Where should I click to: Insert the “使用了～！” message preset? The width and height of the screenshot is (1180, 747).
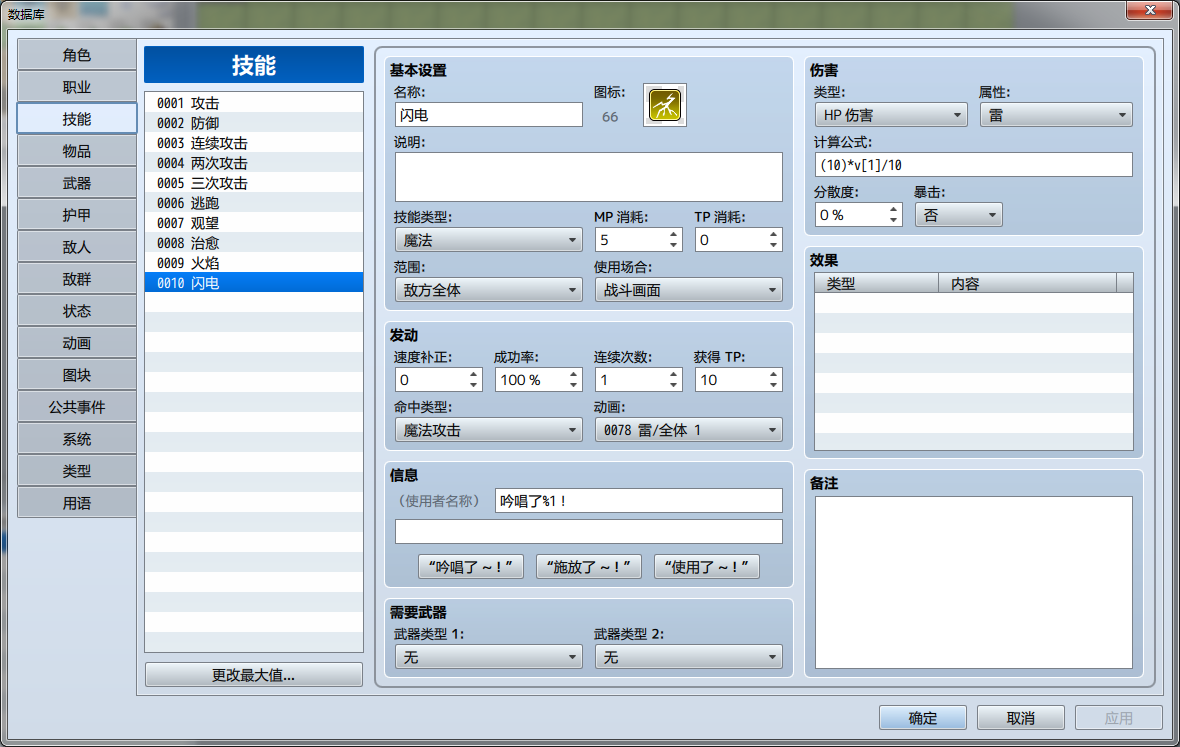(x=707, y=566)
